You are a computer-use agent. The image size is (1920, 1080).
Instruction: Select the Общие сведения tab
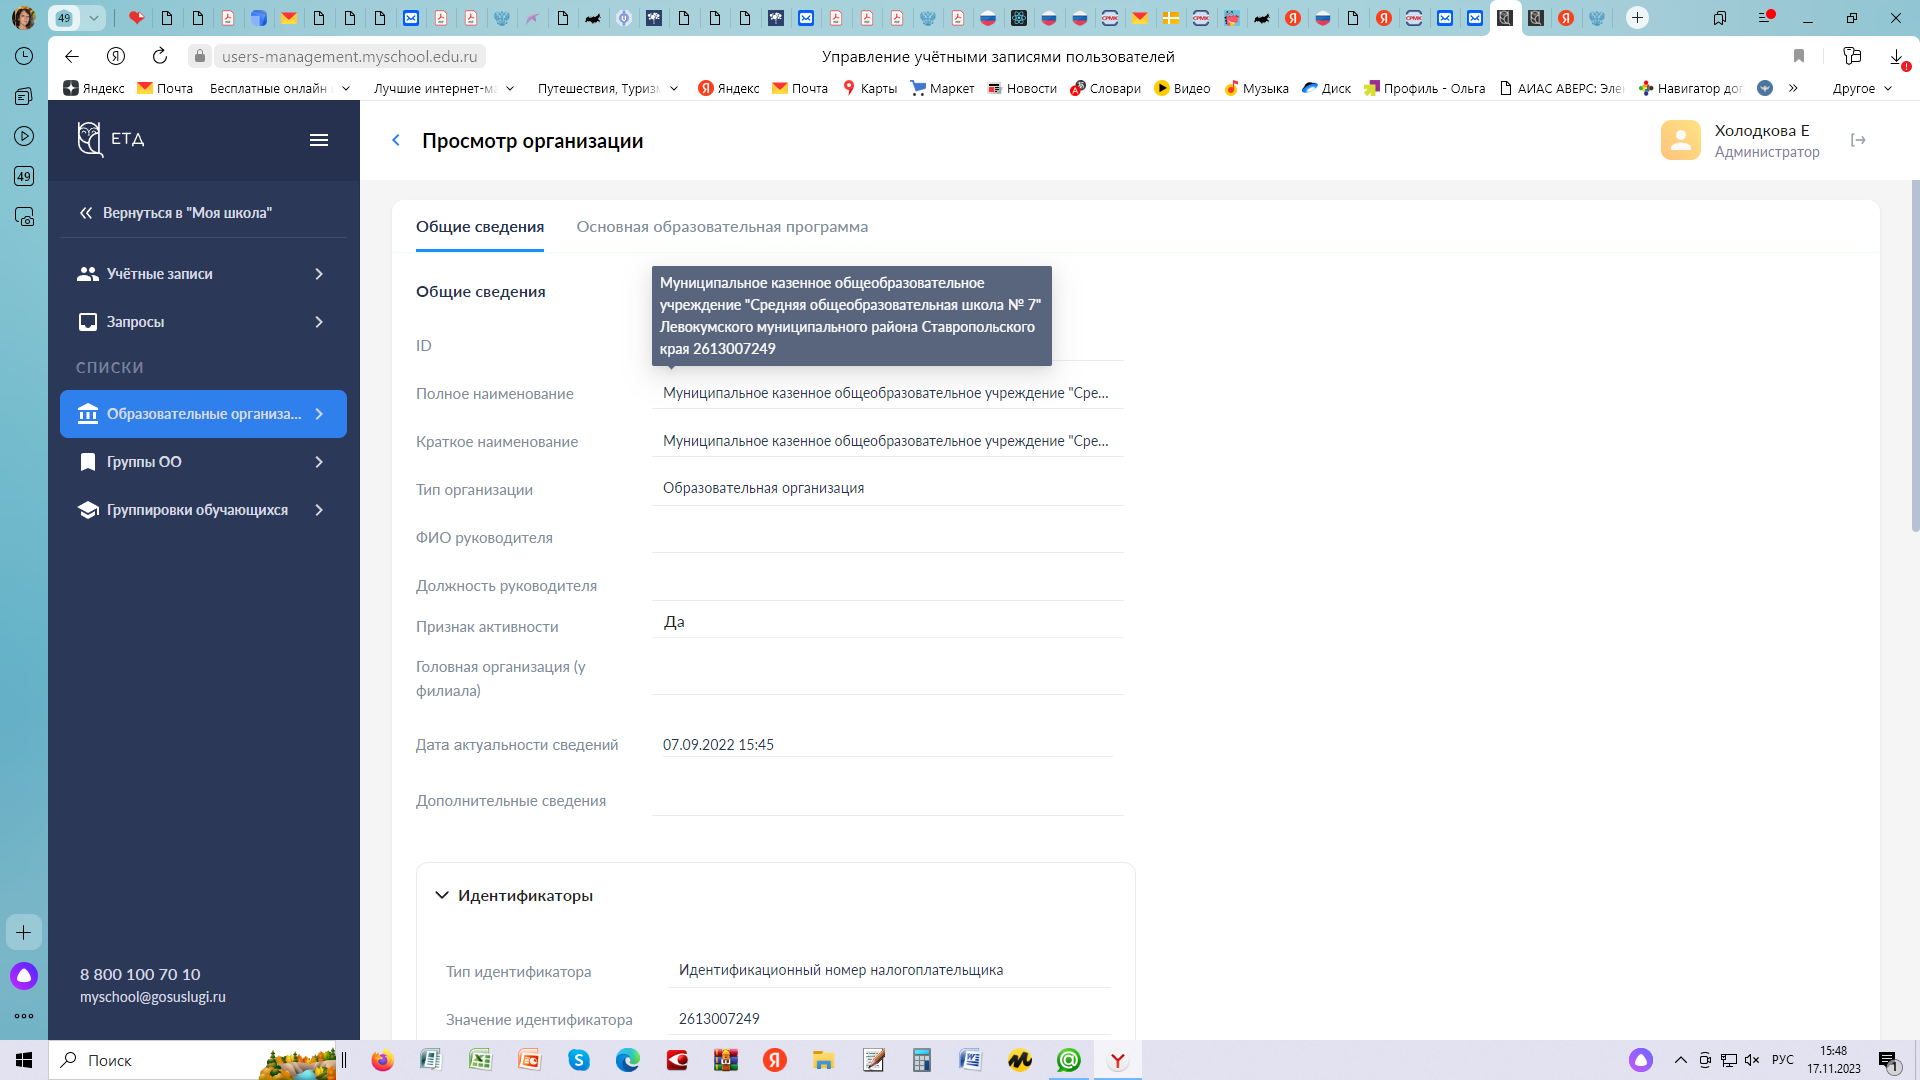coord(480,227)
